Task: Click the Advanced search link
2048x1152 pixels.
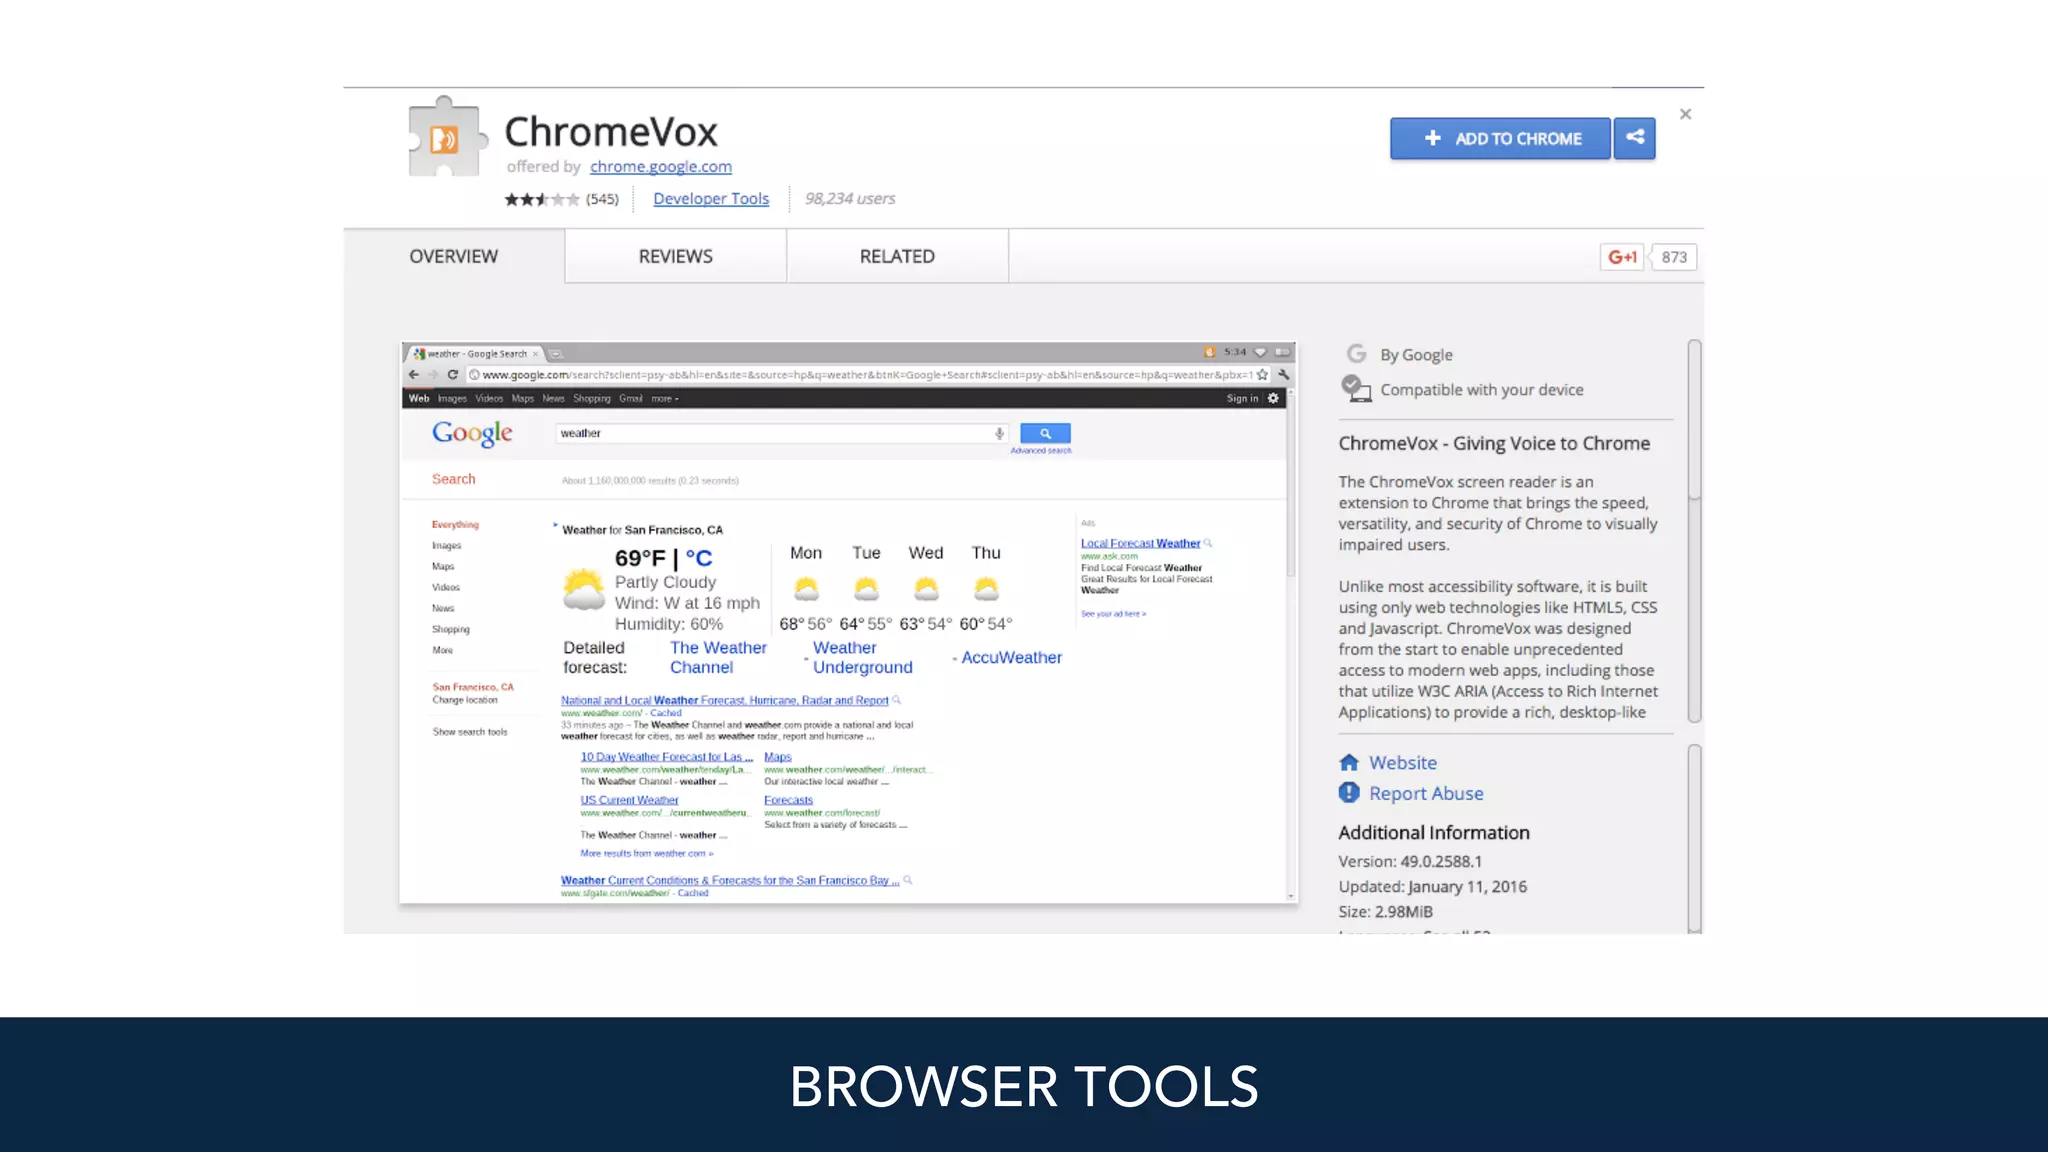Action: pyautogui.click(x=1041, y=451)
